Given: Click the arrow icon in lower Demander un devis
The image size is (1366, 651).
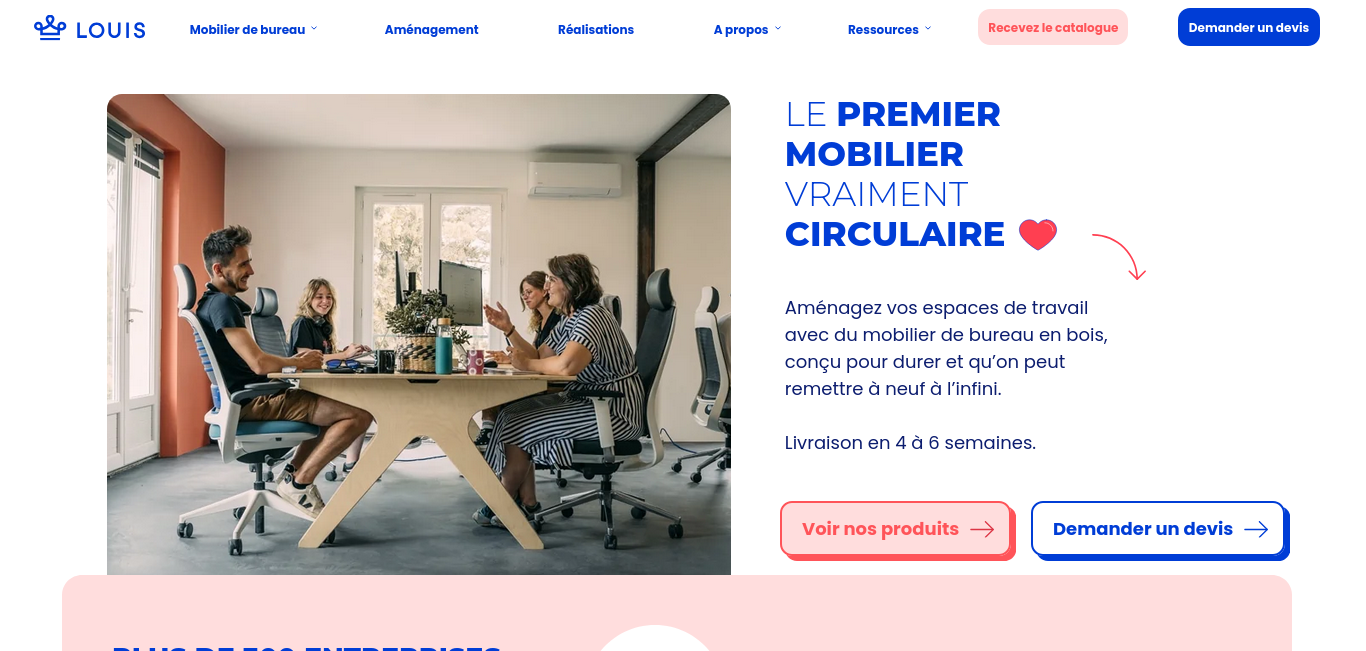Looking at the screenshot, I should [x=1256, y=529].
